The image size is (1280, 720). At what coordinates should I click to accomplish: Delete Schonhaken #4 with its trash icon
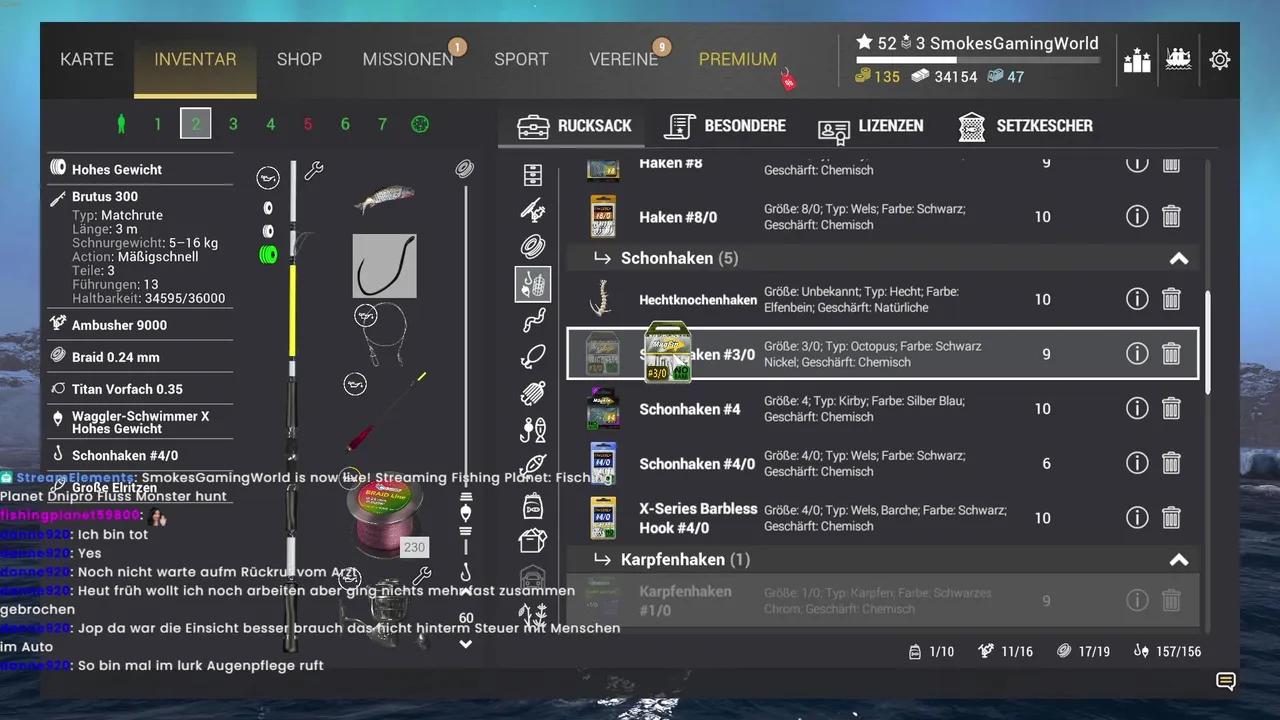pos(1171,408)
